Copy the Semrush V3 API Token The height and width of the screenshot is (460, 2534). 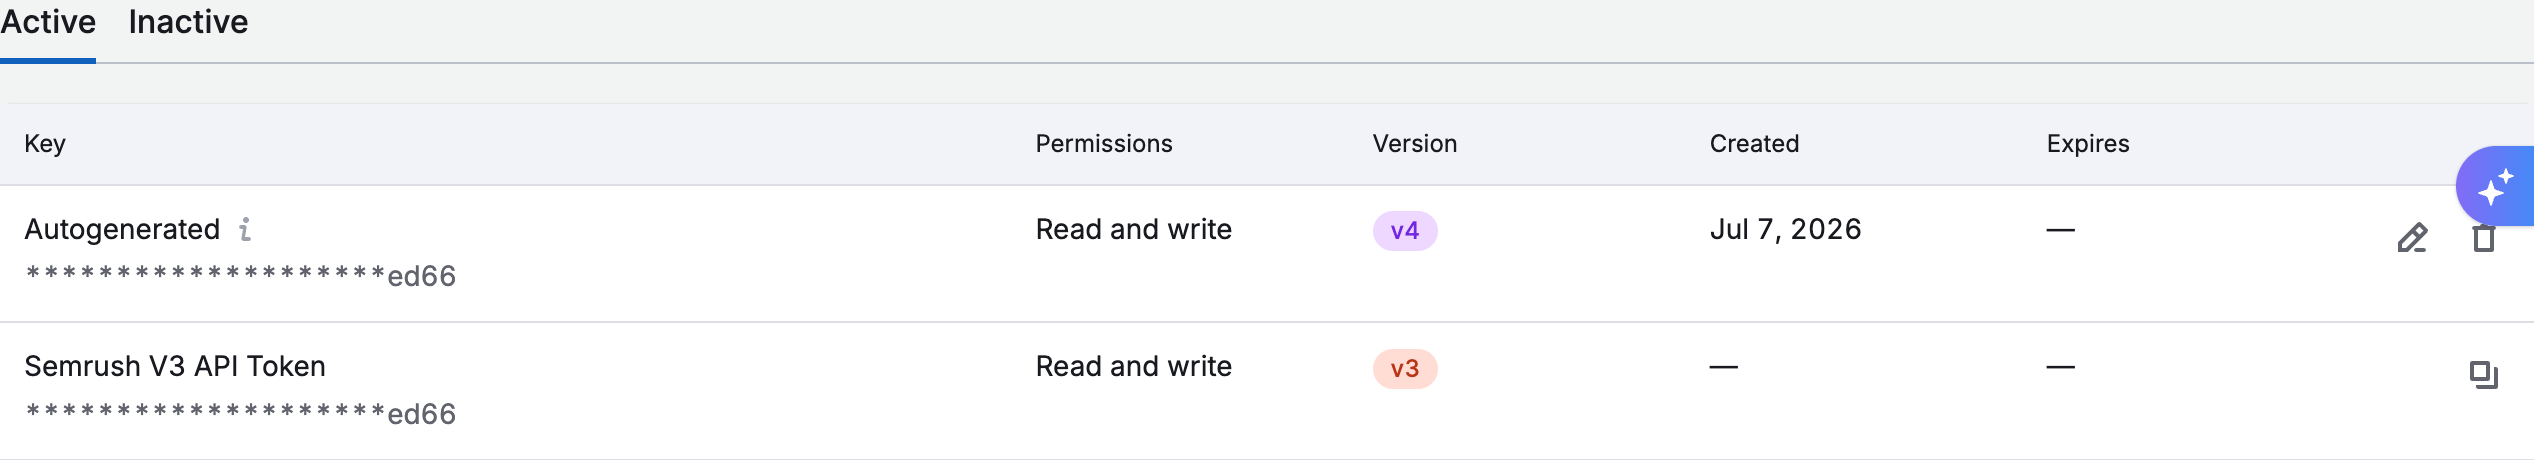[x=2484, y=375]
